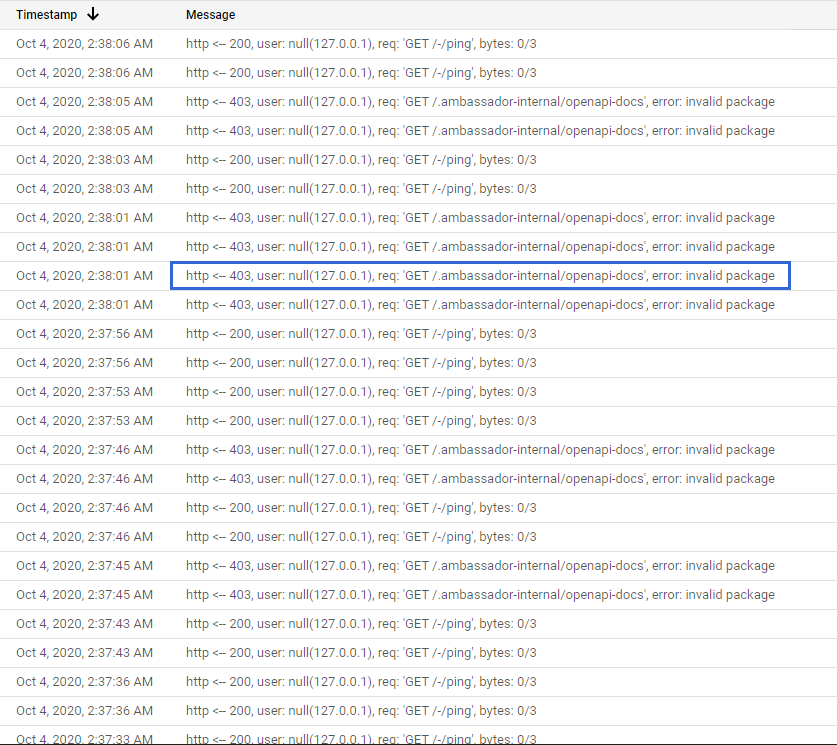This screenshot has height=745, width=837.
Task: Open the lower 2:37:46 AM ping message
Action: tap(361, 537)
